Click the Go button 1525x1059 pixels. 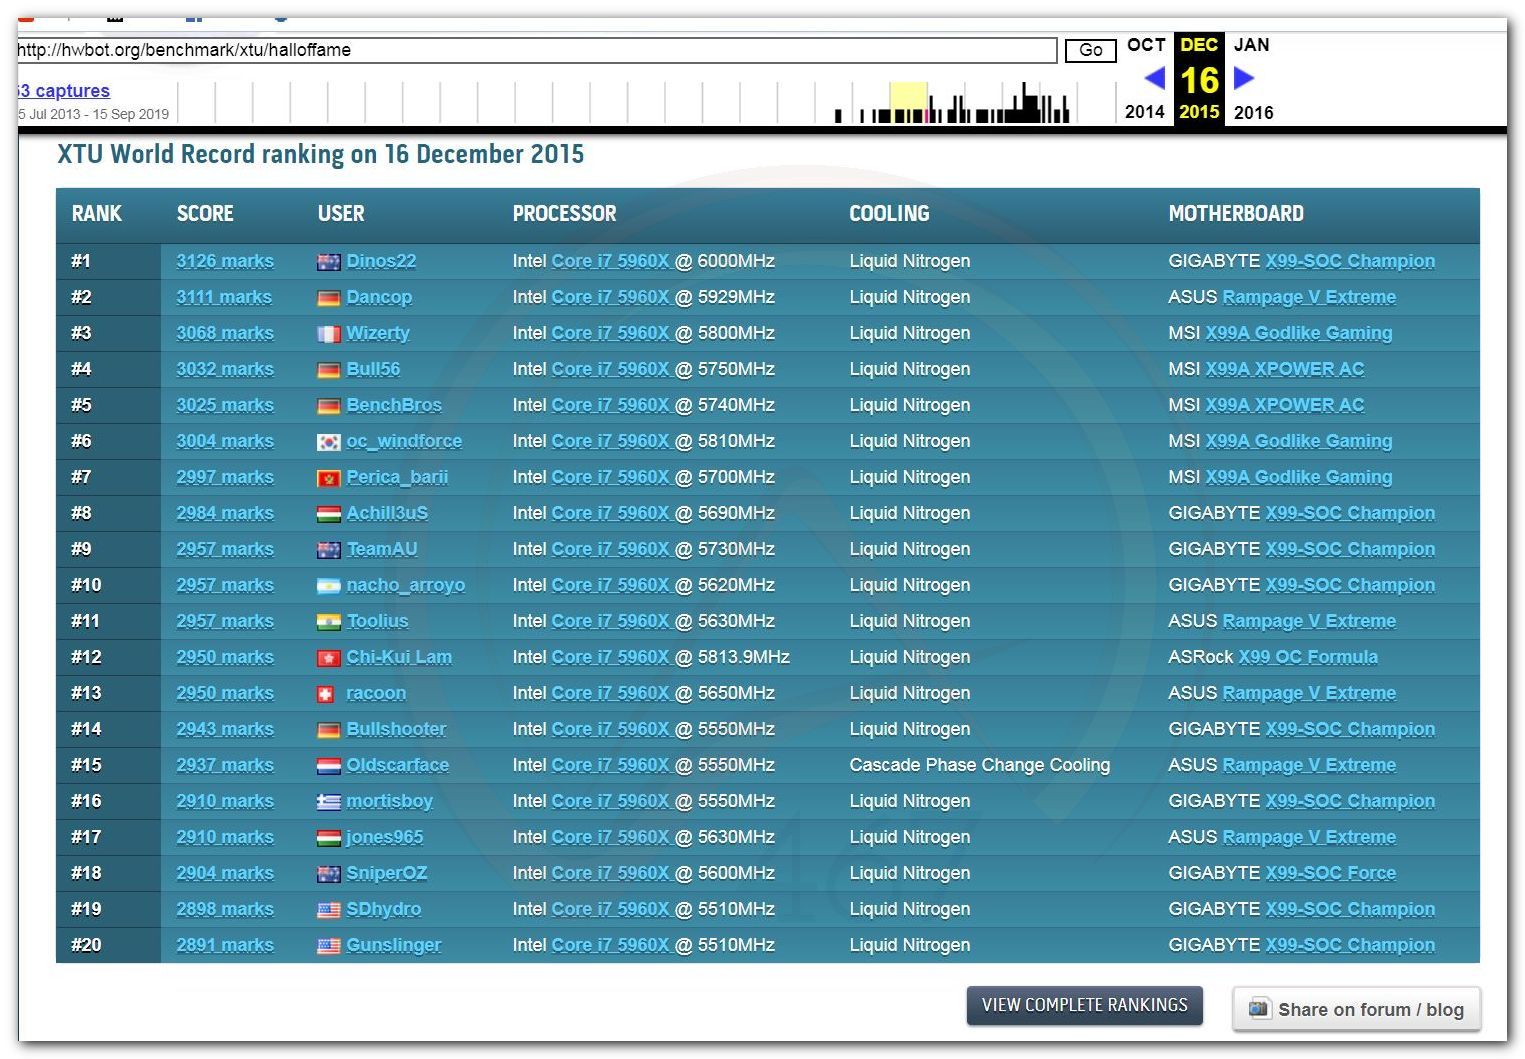point(1090,50)
